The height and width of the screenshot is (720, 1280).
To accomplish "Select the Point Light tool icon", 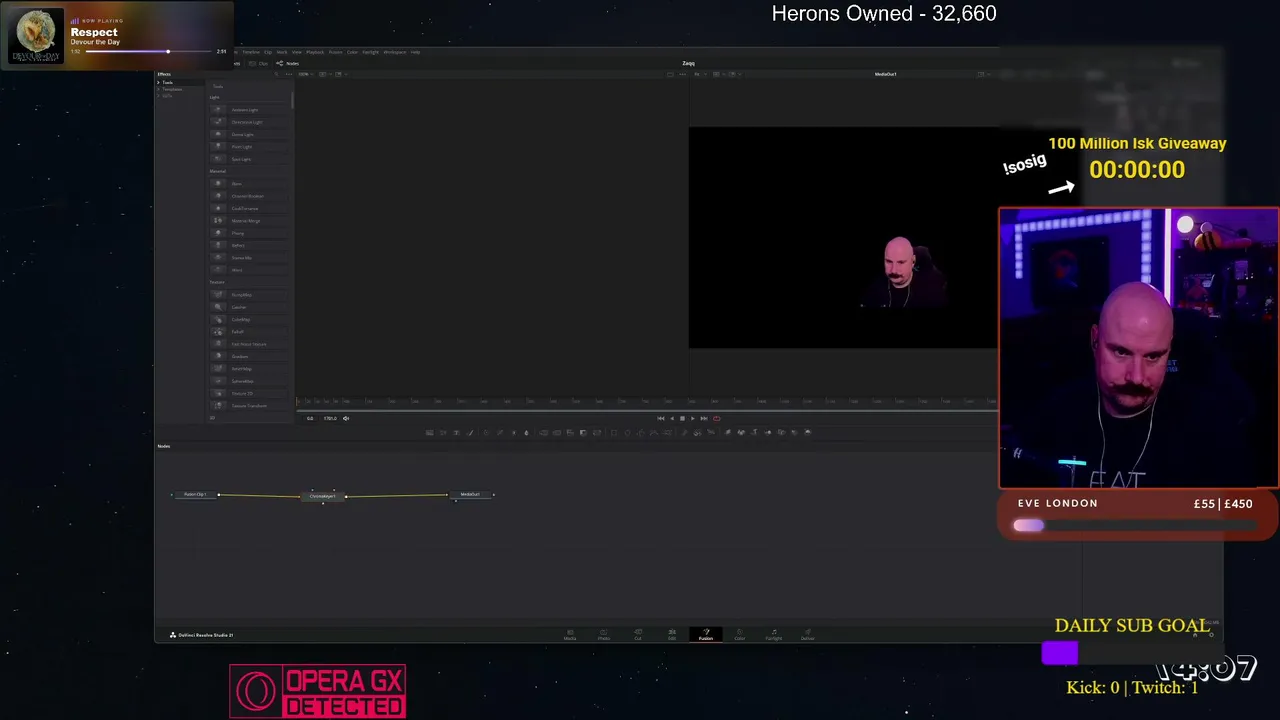I will click(x=218, y=147).
